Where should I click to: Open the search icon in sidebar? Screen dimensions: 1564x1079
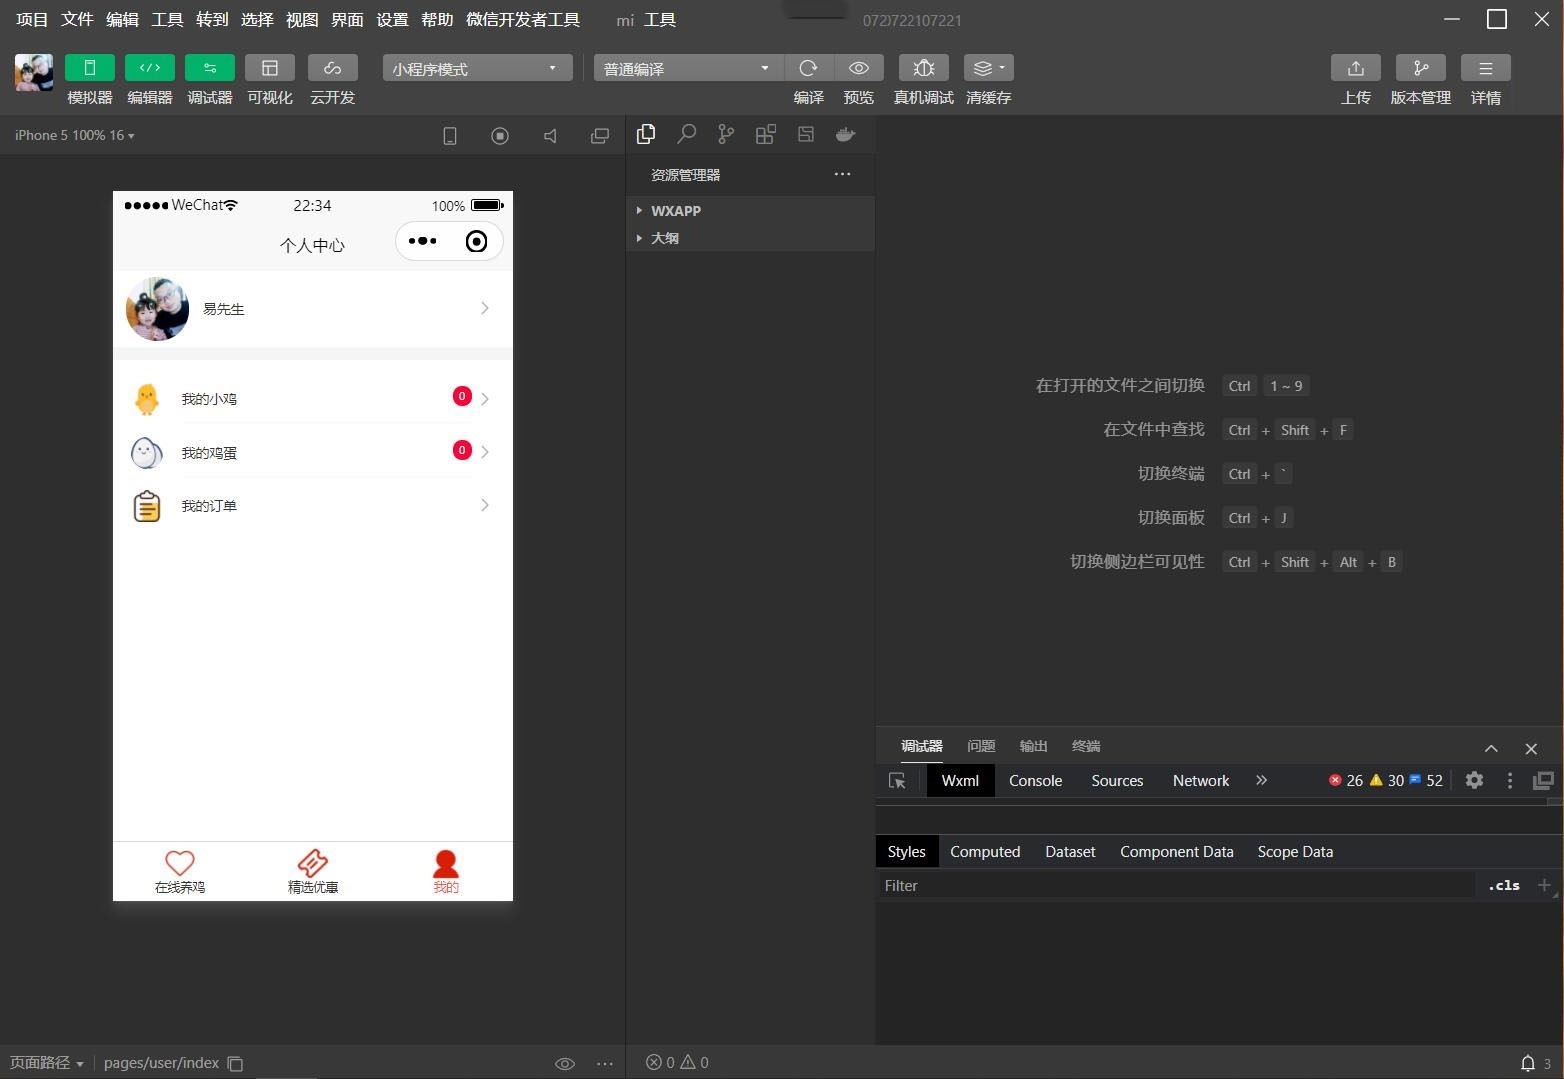[686, 134]
